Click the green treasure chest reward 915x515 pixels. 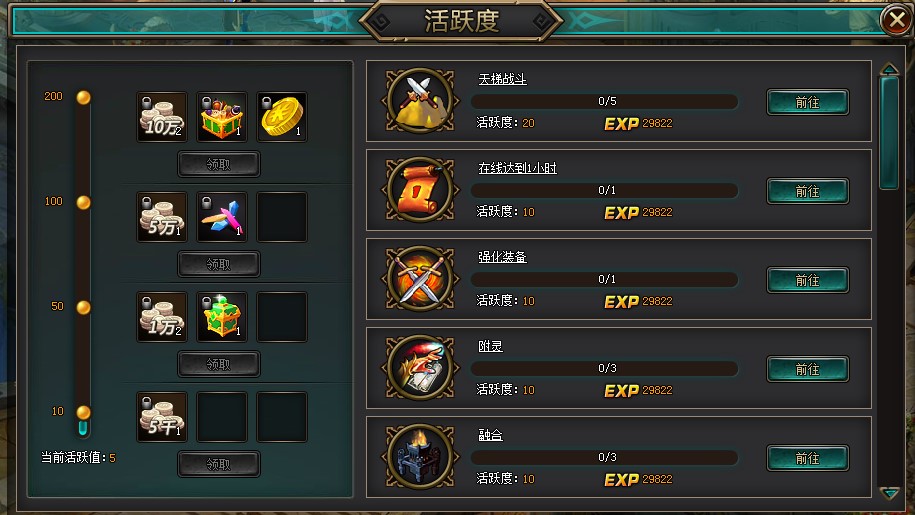coord(222,317)
